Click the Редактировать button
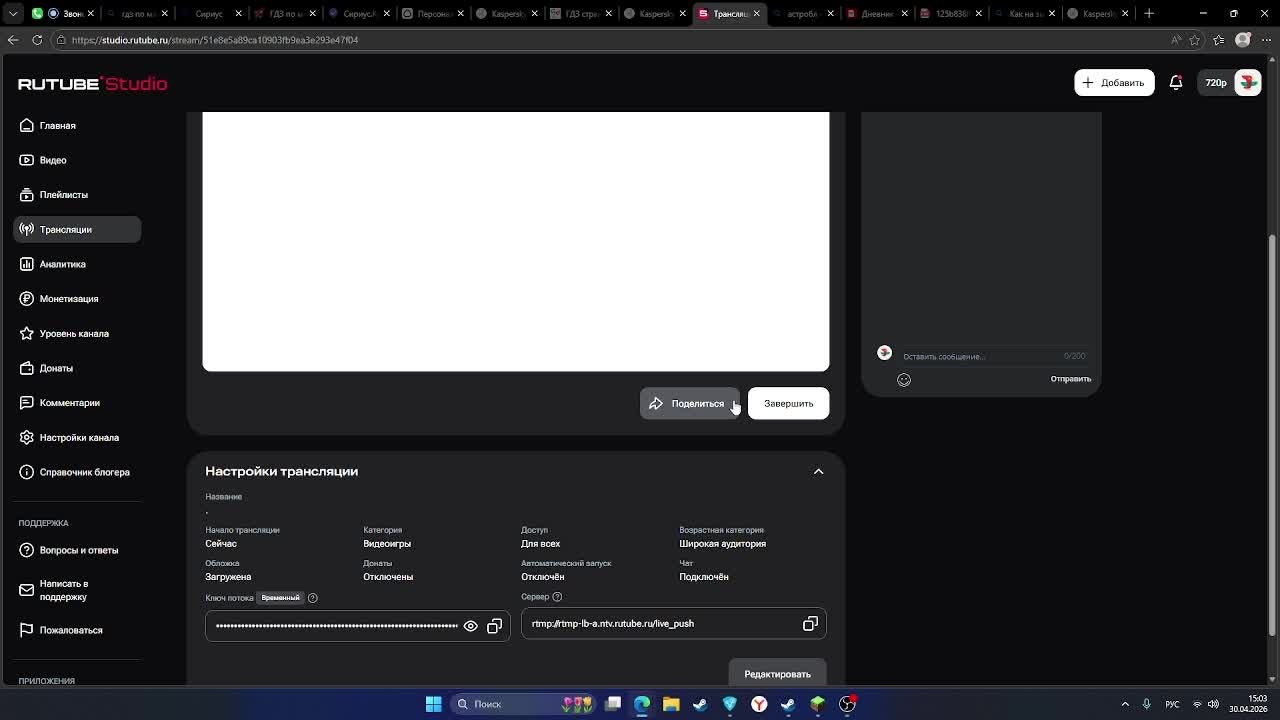Screen dimensions: 1280x720 [777, 674]
